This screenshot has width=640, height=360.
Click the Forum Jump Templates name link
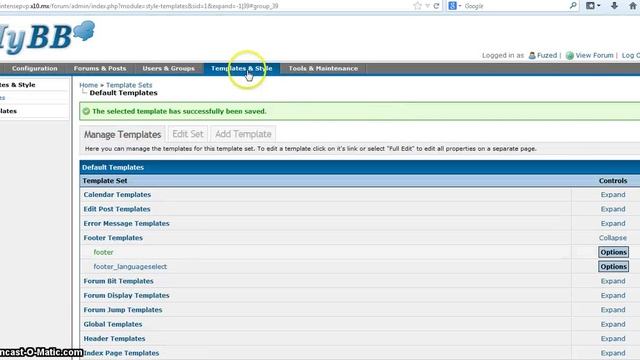click(x=123, y=310)
